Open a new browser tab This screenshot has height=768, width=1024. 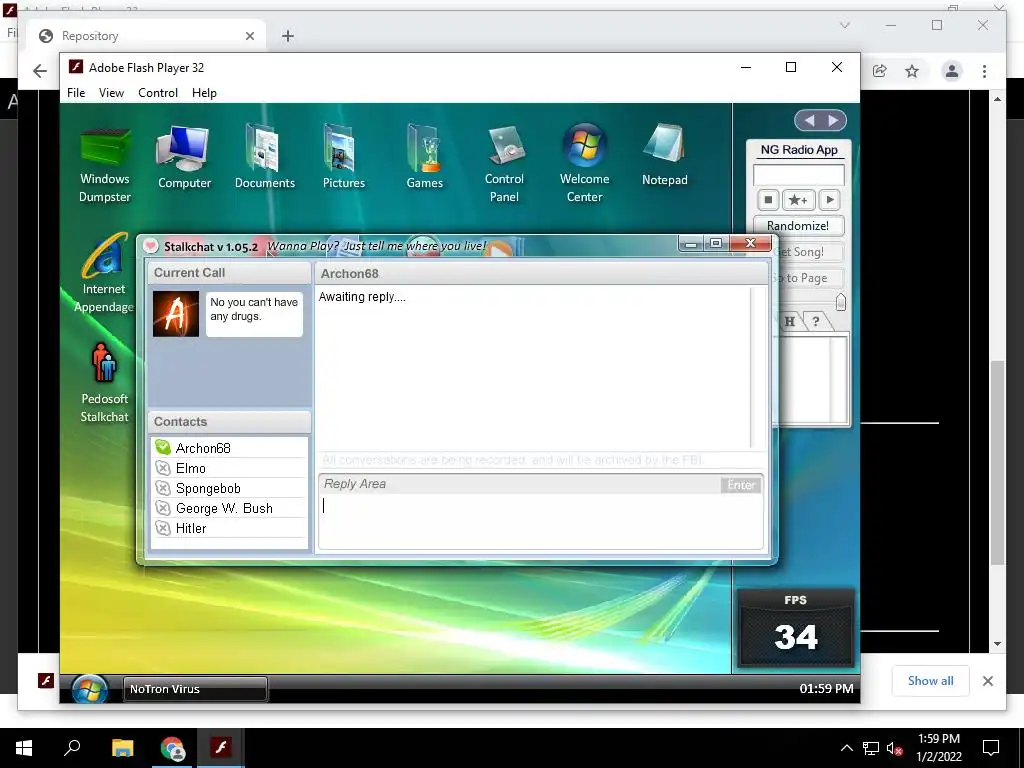[x=288, y=36]
